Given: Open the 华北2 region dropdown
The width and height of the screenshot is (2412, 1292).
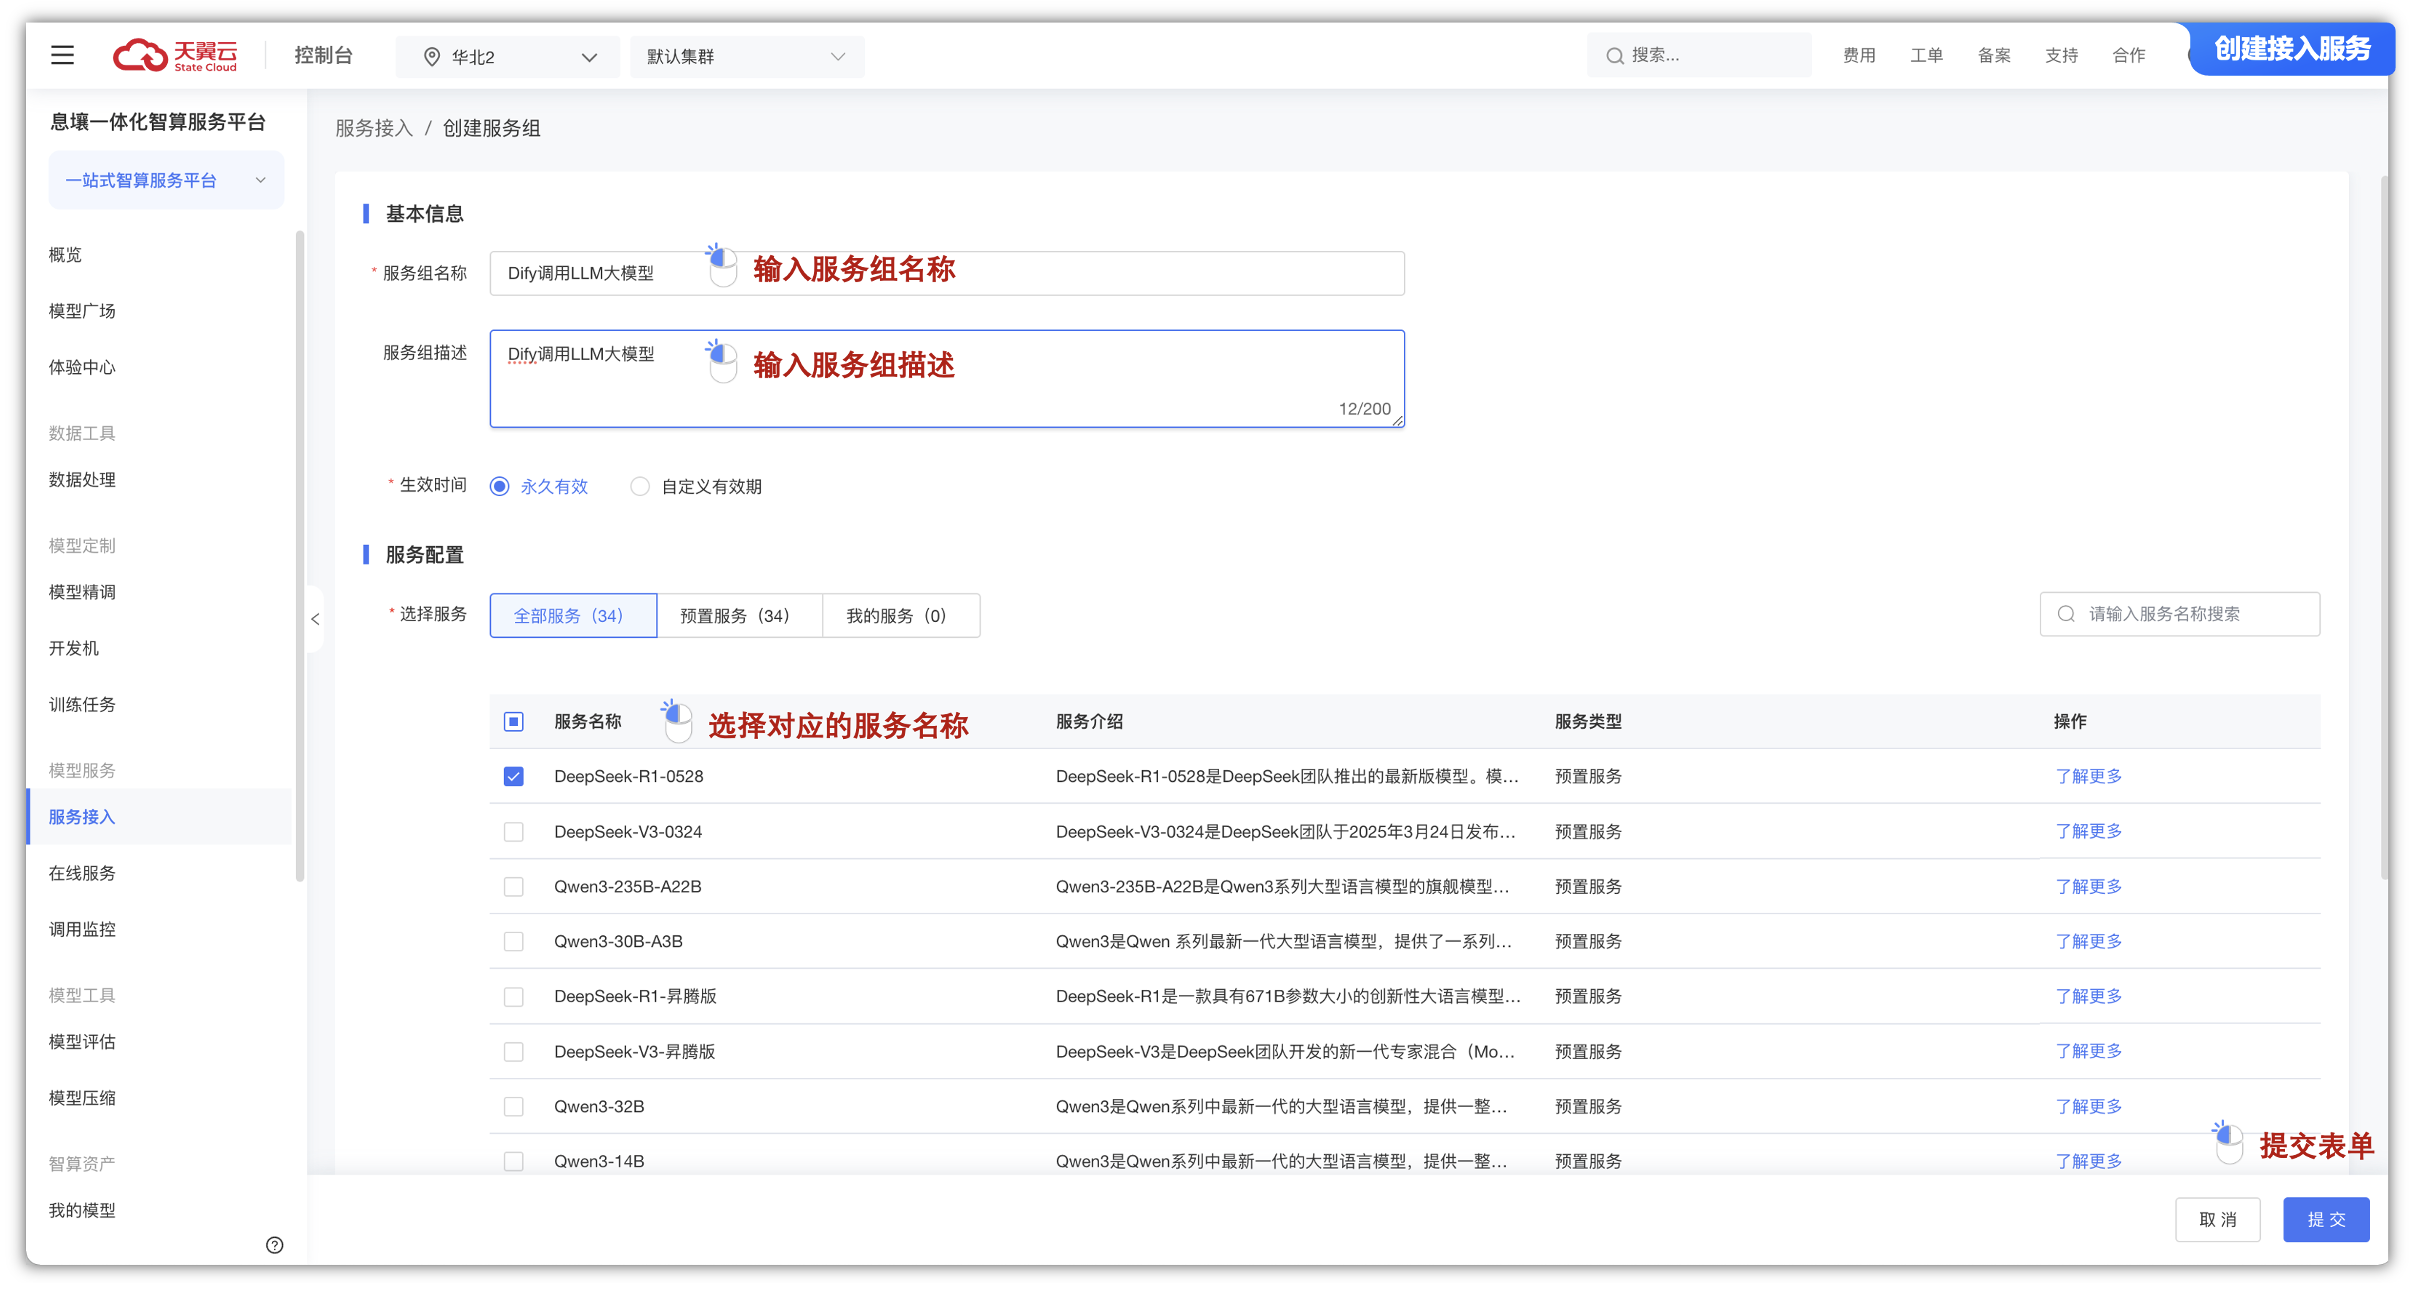Looking at the screenshot, I should [508, 57].
